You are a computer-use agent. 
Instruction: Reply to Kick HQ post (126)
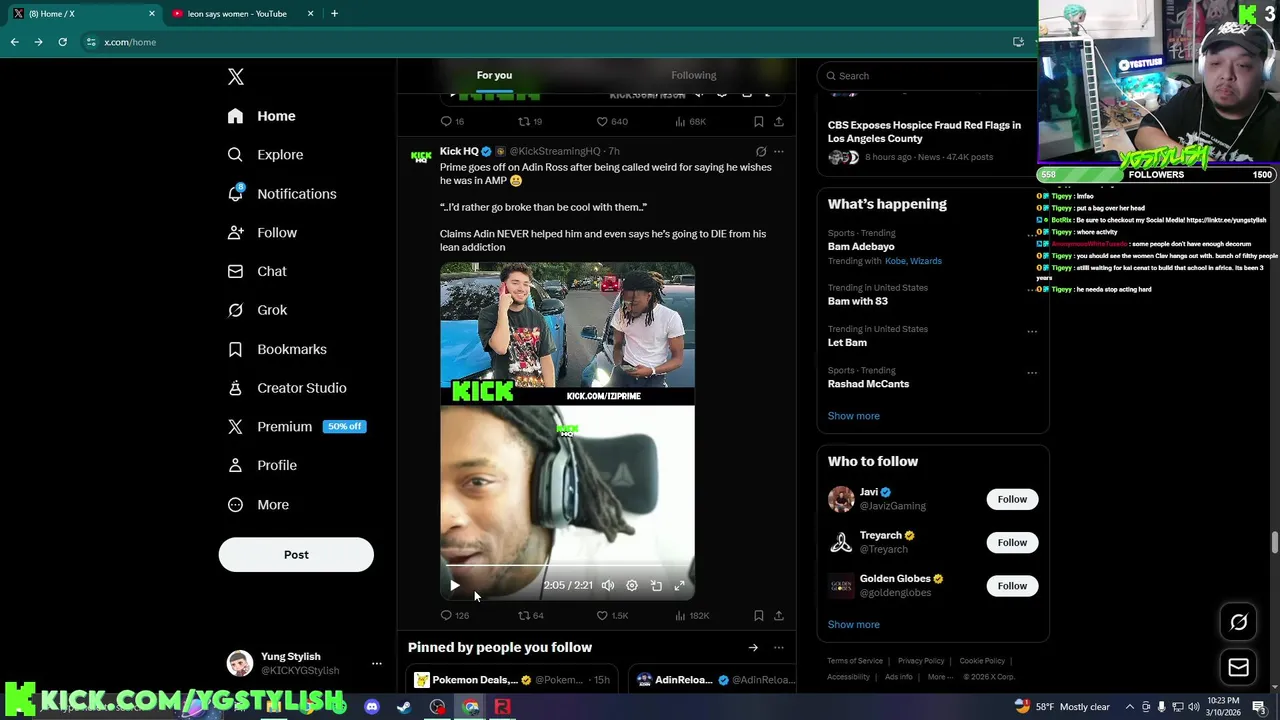(x=455, y=616)
